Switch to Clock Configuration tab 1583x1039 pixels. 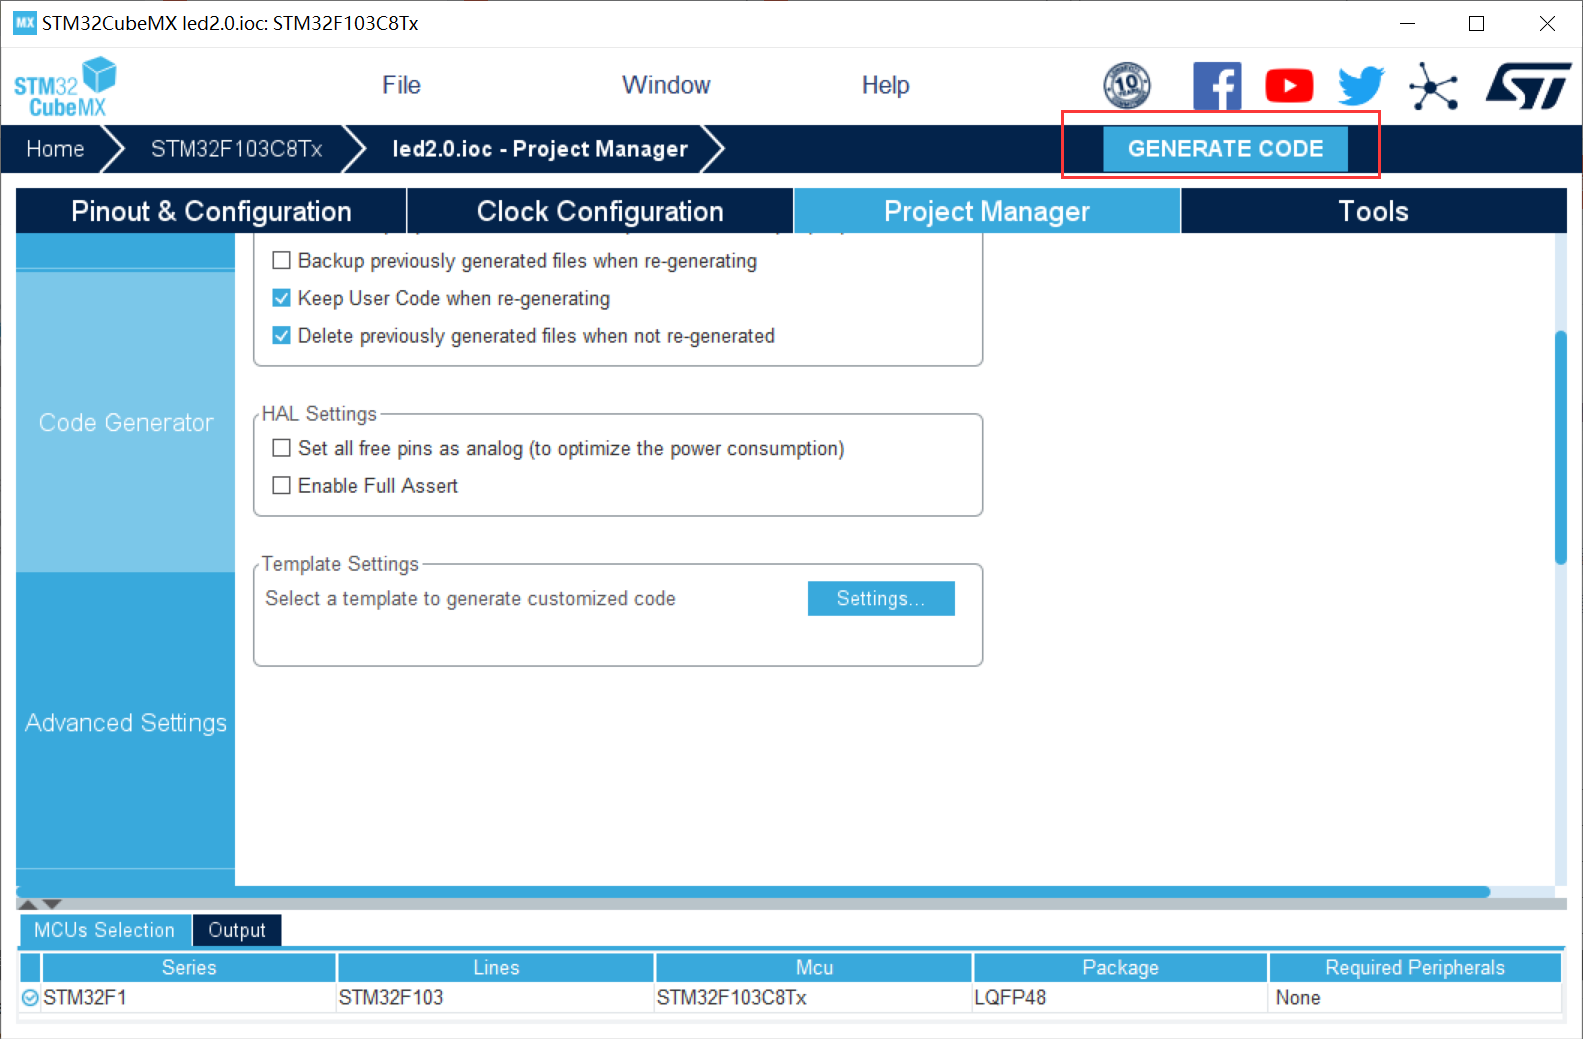pyautogui.click(x=600, y=211)
